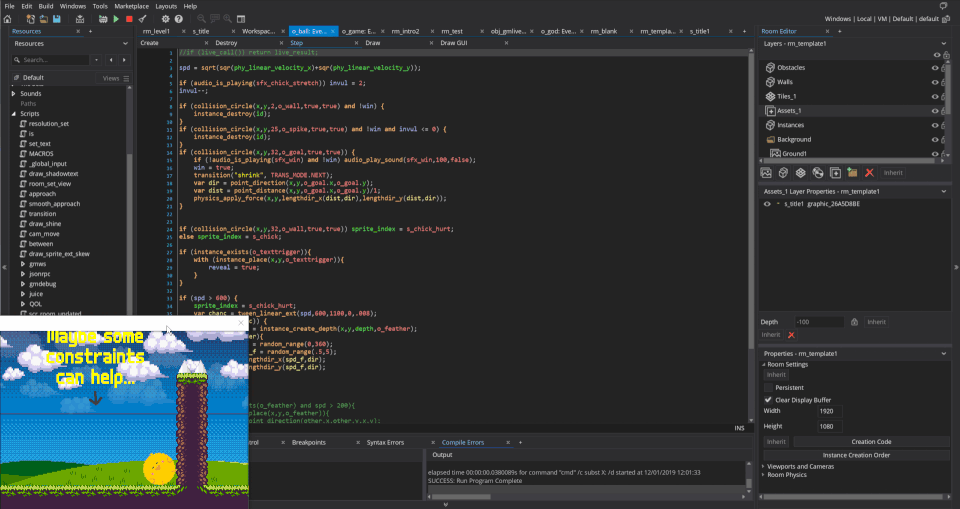Screen dimensions: 960x509
Task: Create executable package icon
Action: [x=80, y=19]
